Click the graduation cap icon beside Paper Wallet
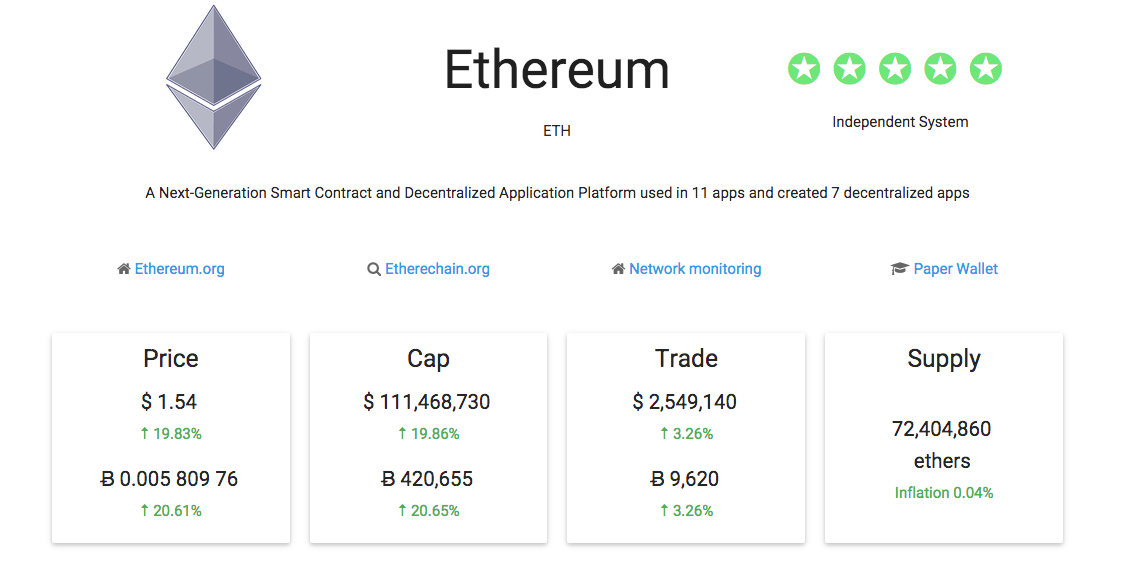The image size is (1132, 562). 899,269
